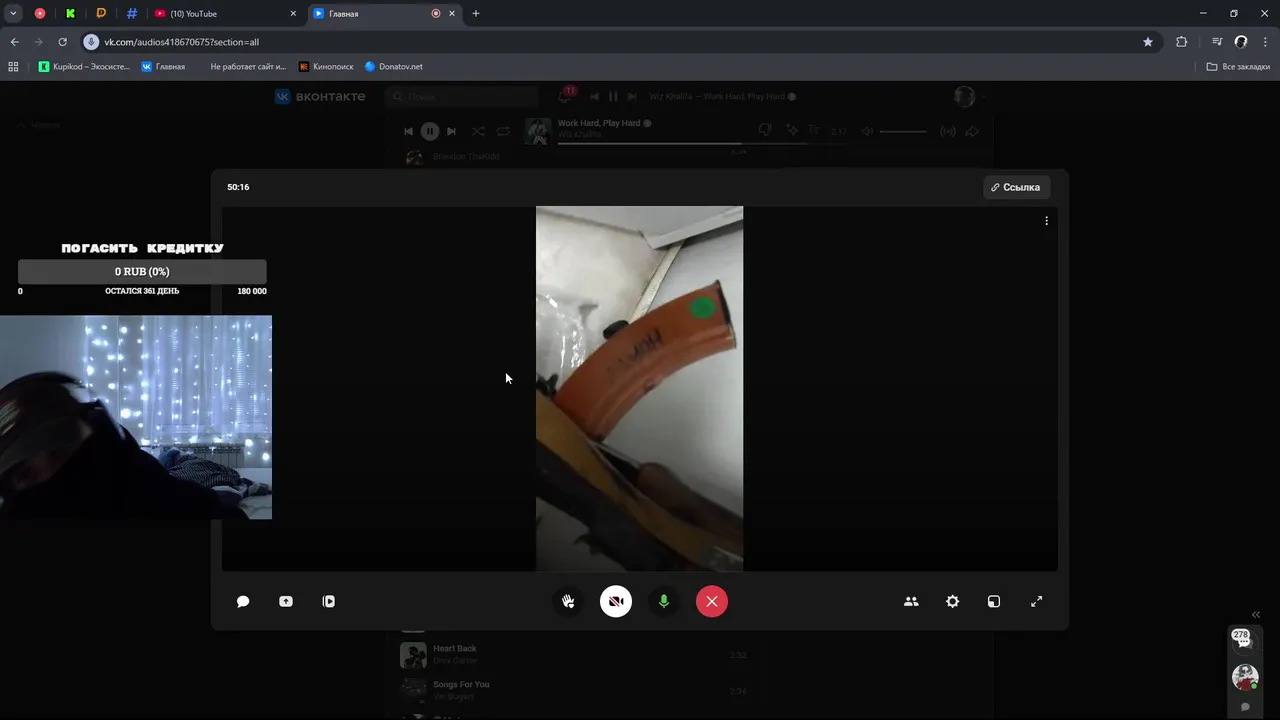Click the participant's video feed in the call

coord(639,388)
